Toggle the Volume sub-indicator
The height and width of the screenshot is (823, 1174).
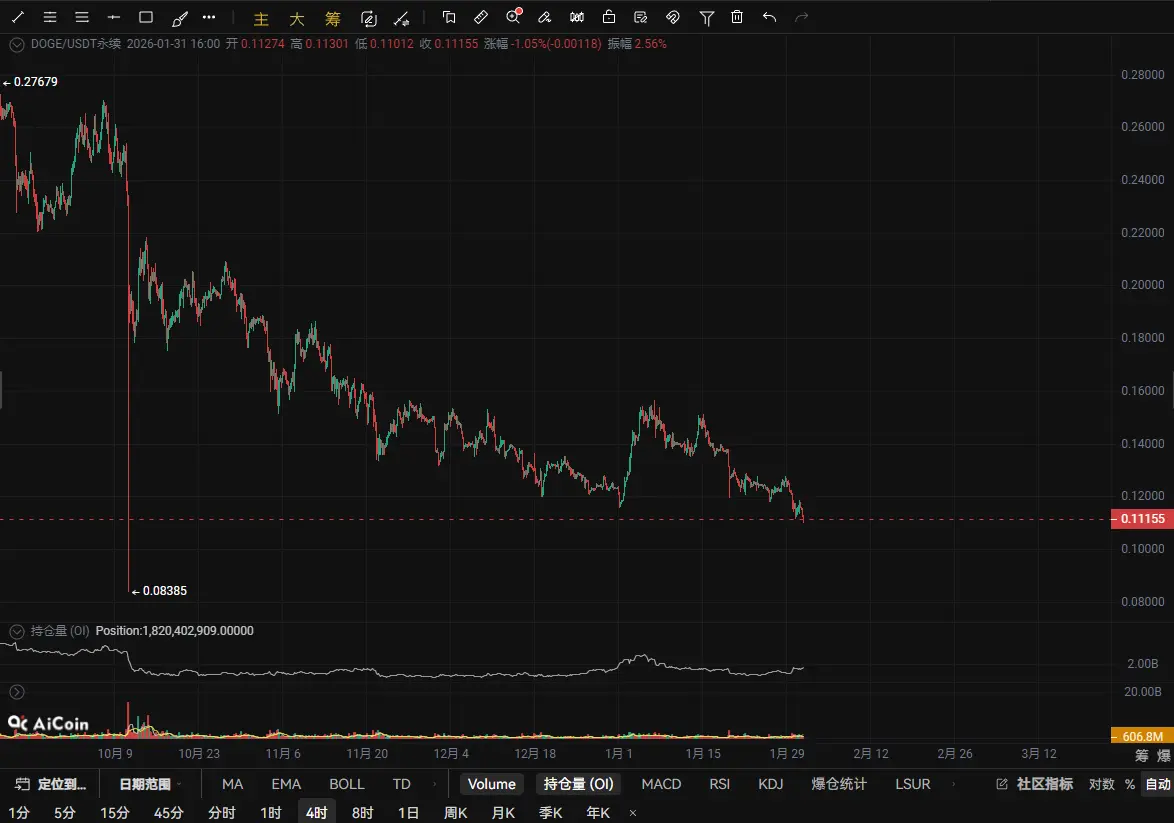click(x=492, y=784)
